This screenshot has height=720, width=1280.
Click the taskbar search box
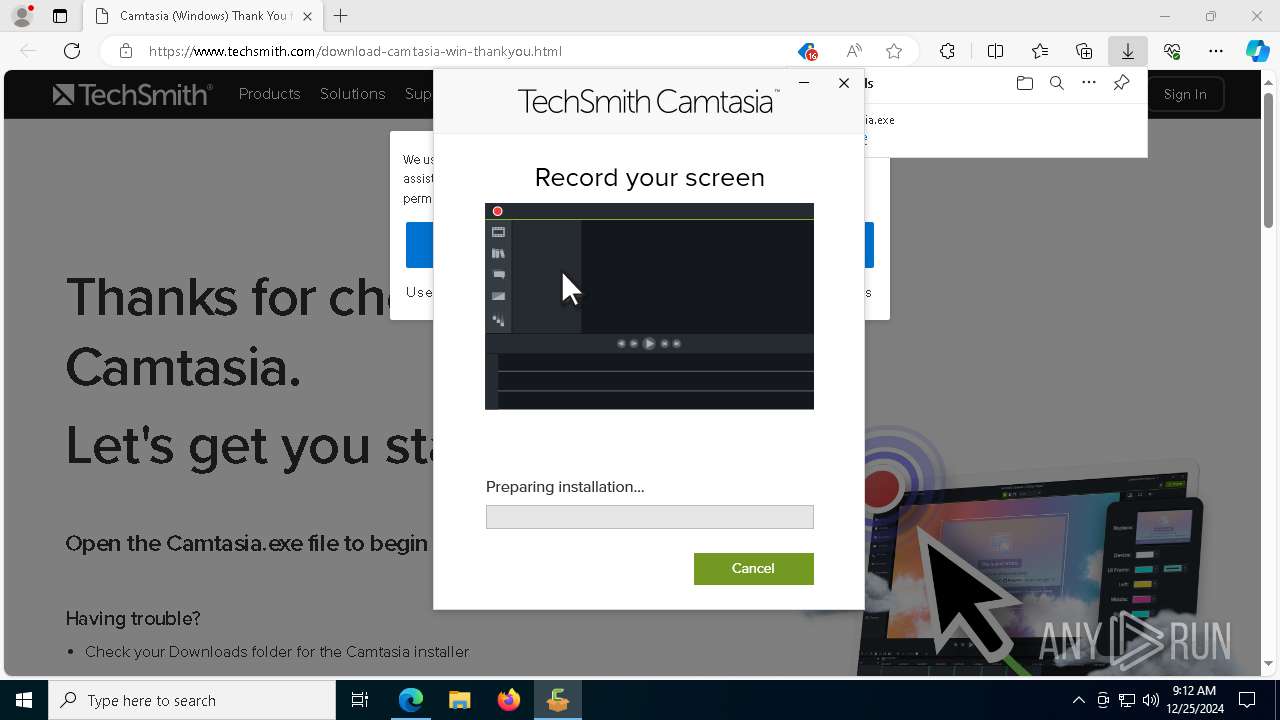(192, 700)
